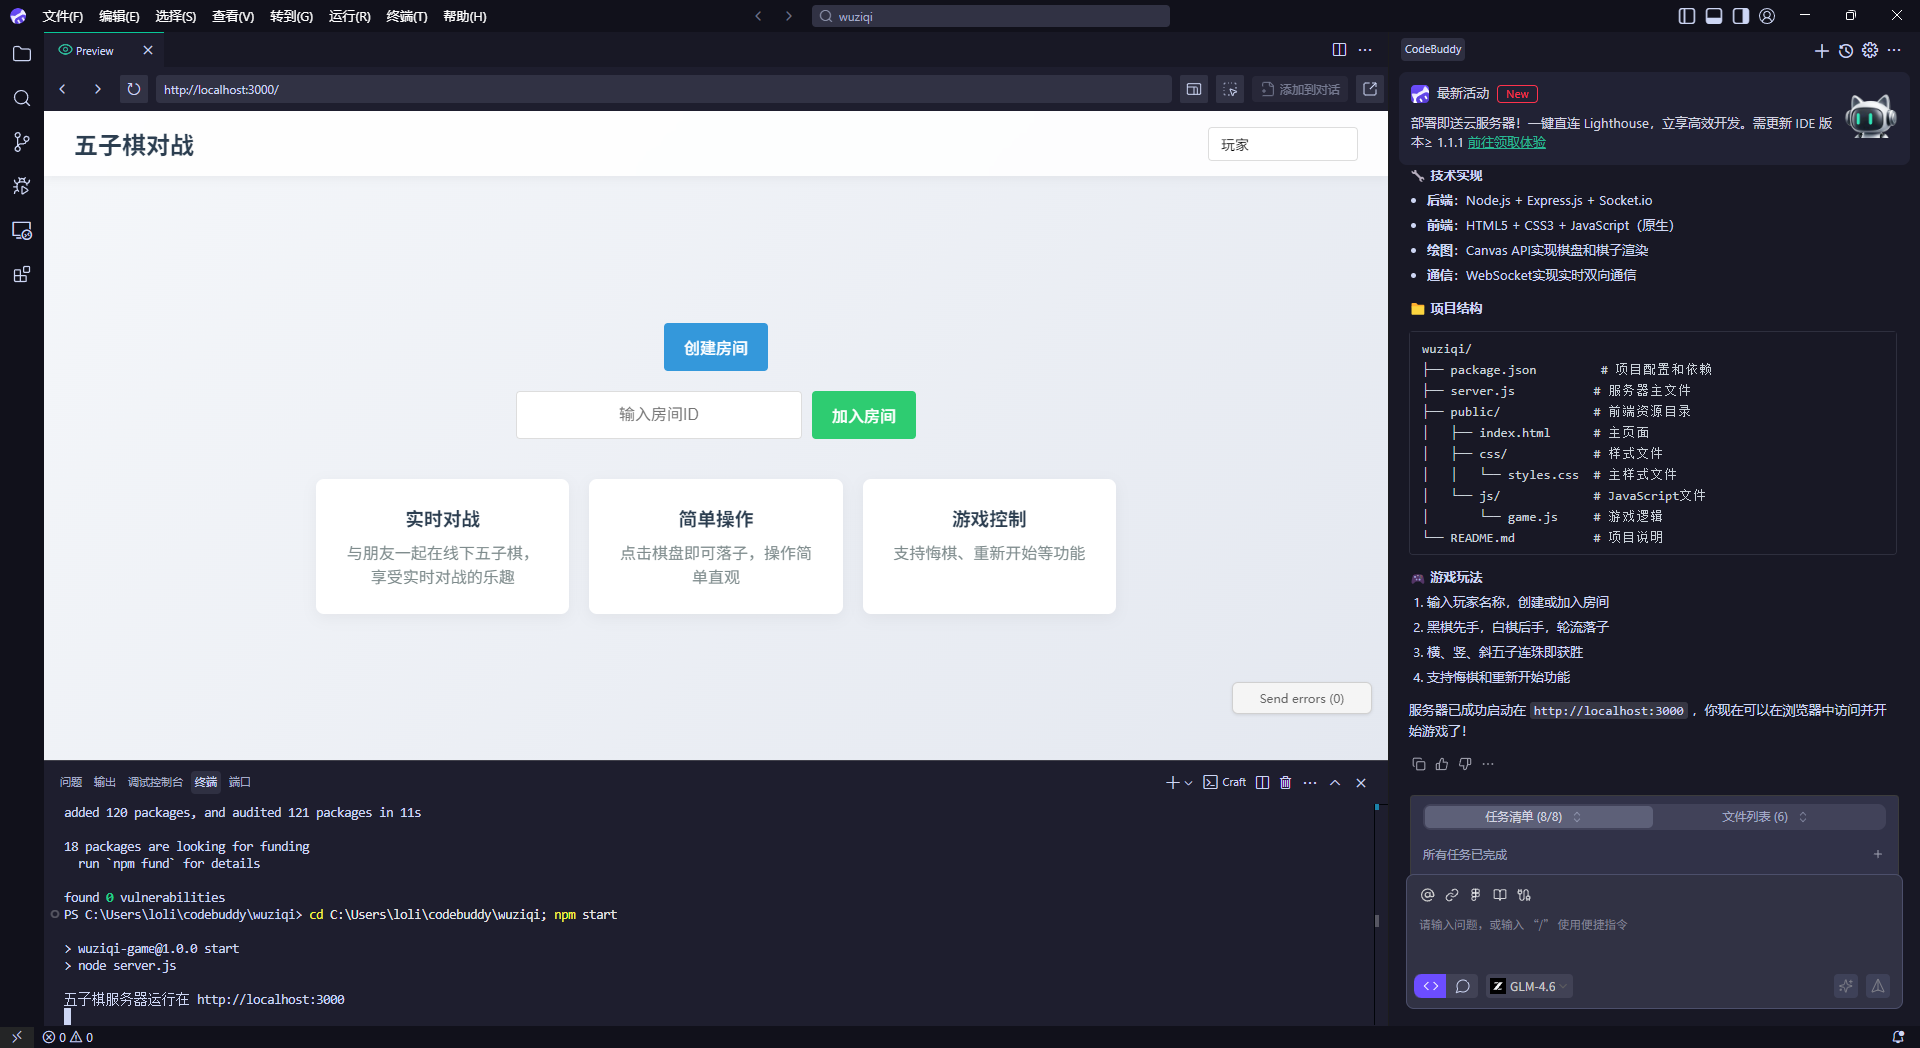This screenshot has height=1048, width=1920.
Task: Click the 前往领取体验 link
Action: [x=1506, y=142]
